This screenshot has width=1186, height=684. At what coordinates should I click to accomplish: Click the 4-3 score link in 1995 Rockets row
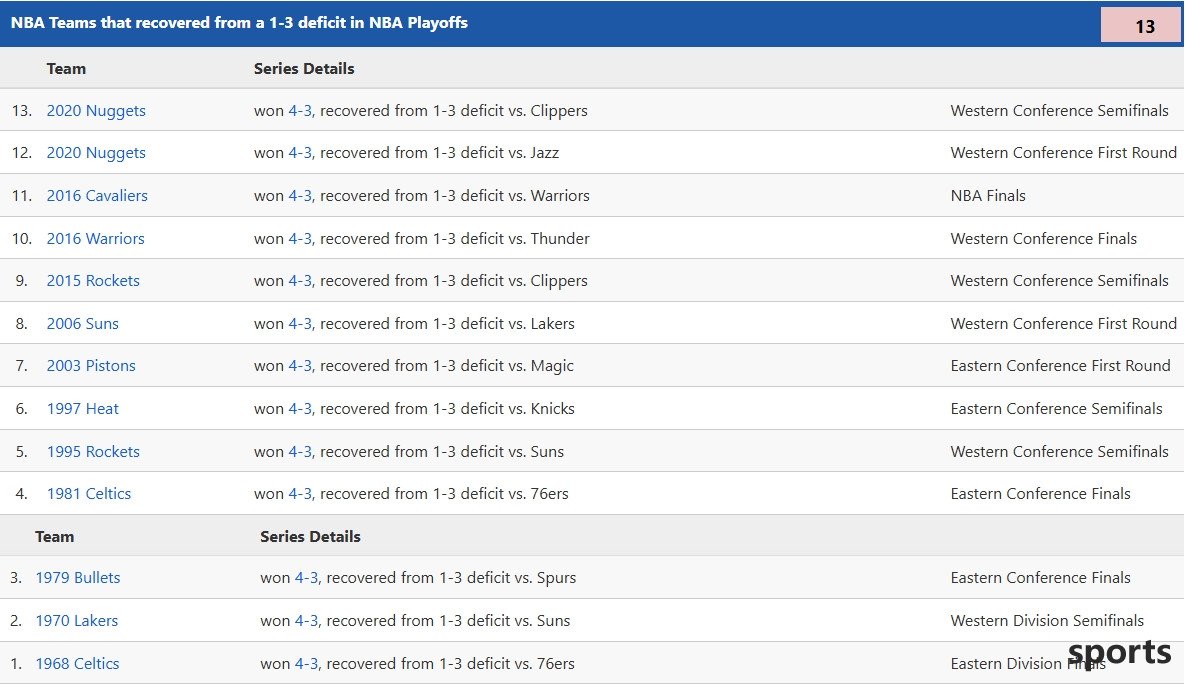300,452
